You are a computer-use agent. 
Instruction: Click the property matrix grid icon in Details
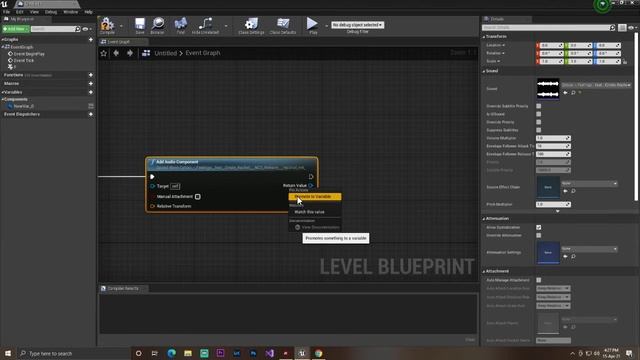coord(622,28)
